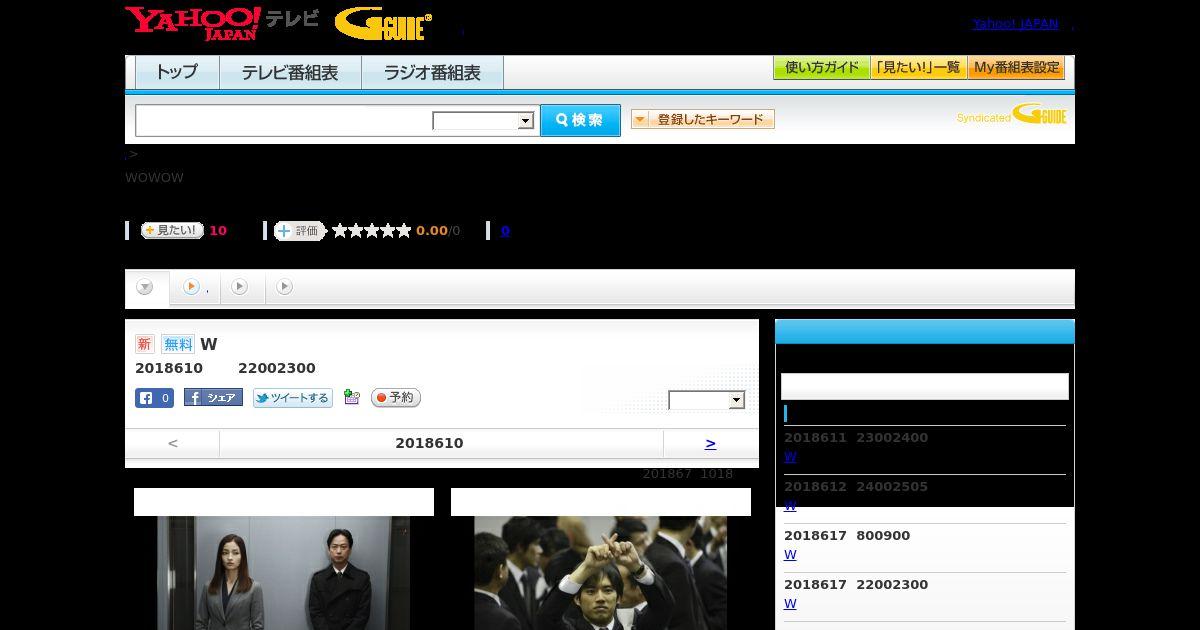
Task: Open the dropdown inside the search box
Action: pos(483,121)
